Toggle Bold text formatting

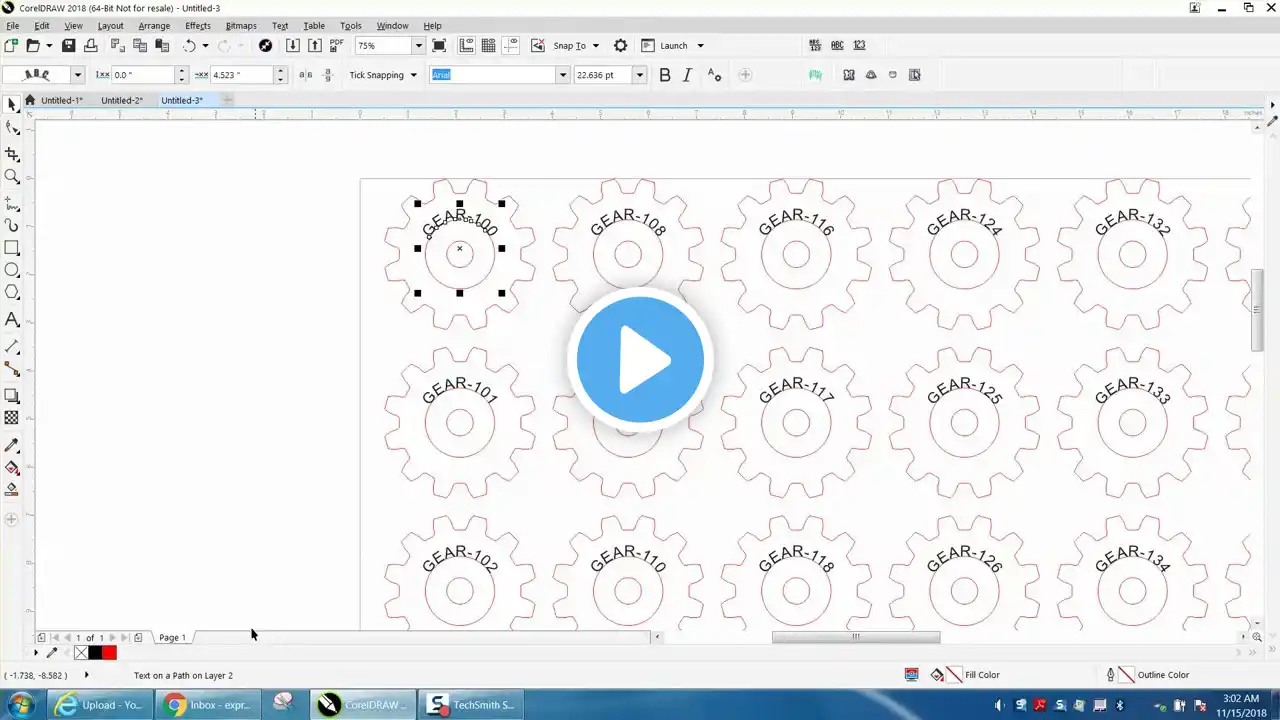point(665,75)
